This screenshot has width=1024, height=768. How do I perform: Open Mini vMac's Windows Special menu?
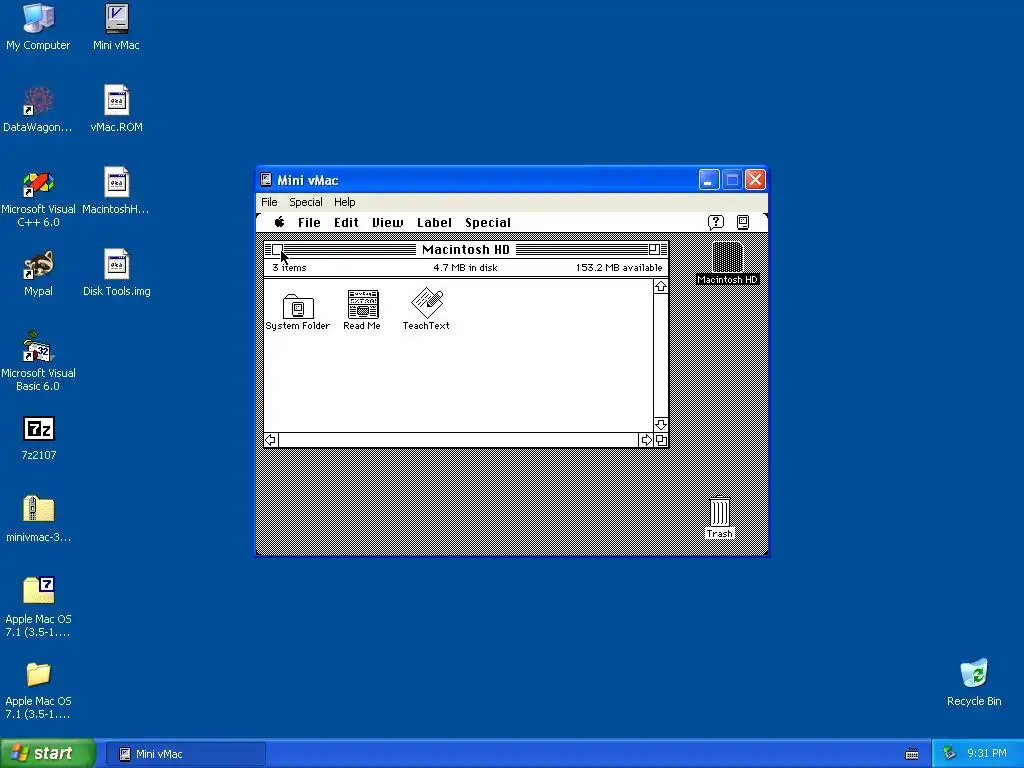[306, 202]
